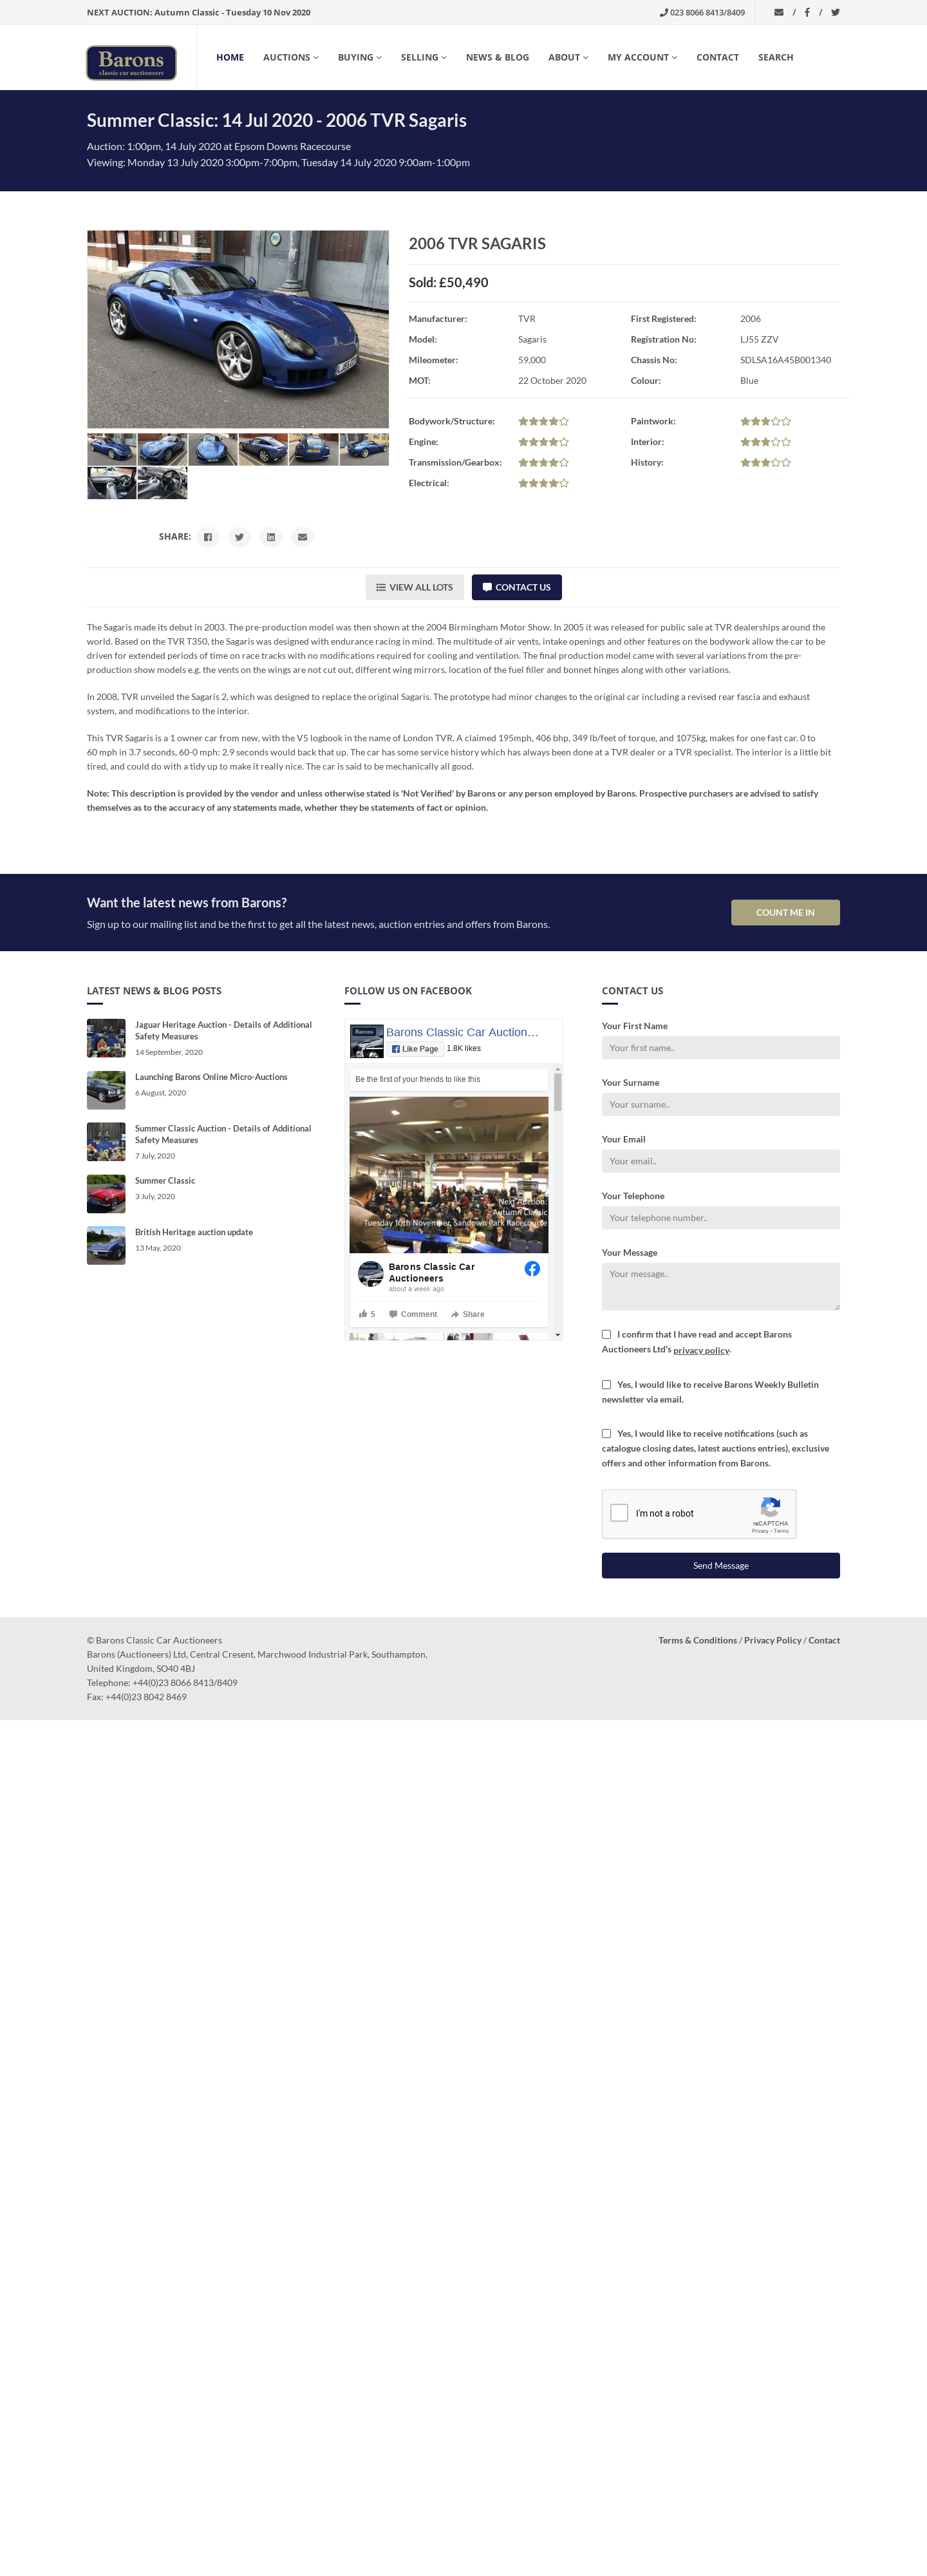Image resolution: width=927 pixels, height=2576 pixels.
Task: Check Weekly Bulletin newsletter checkbox
Action: 606,1385
